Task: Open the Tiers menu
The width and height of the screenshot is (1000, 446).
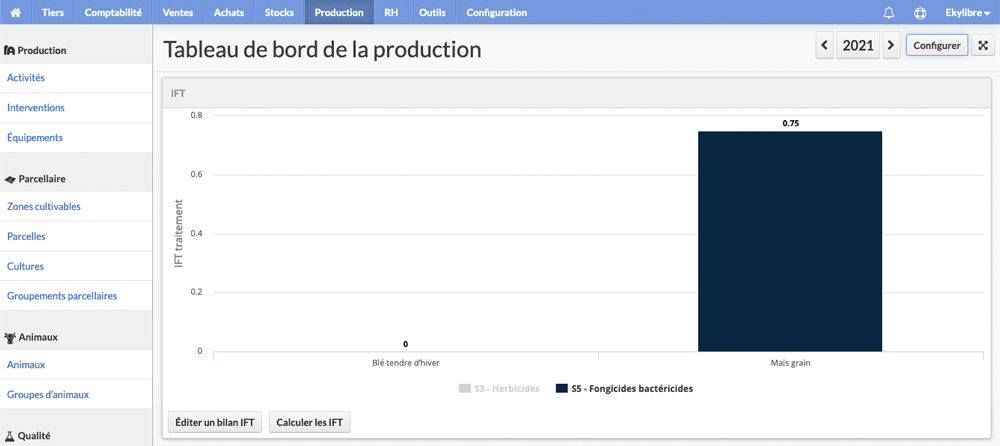Action: pos(53,12)
